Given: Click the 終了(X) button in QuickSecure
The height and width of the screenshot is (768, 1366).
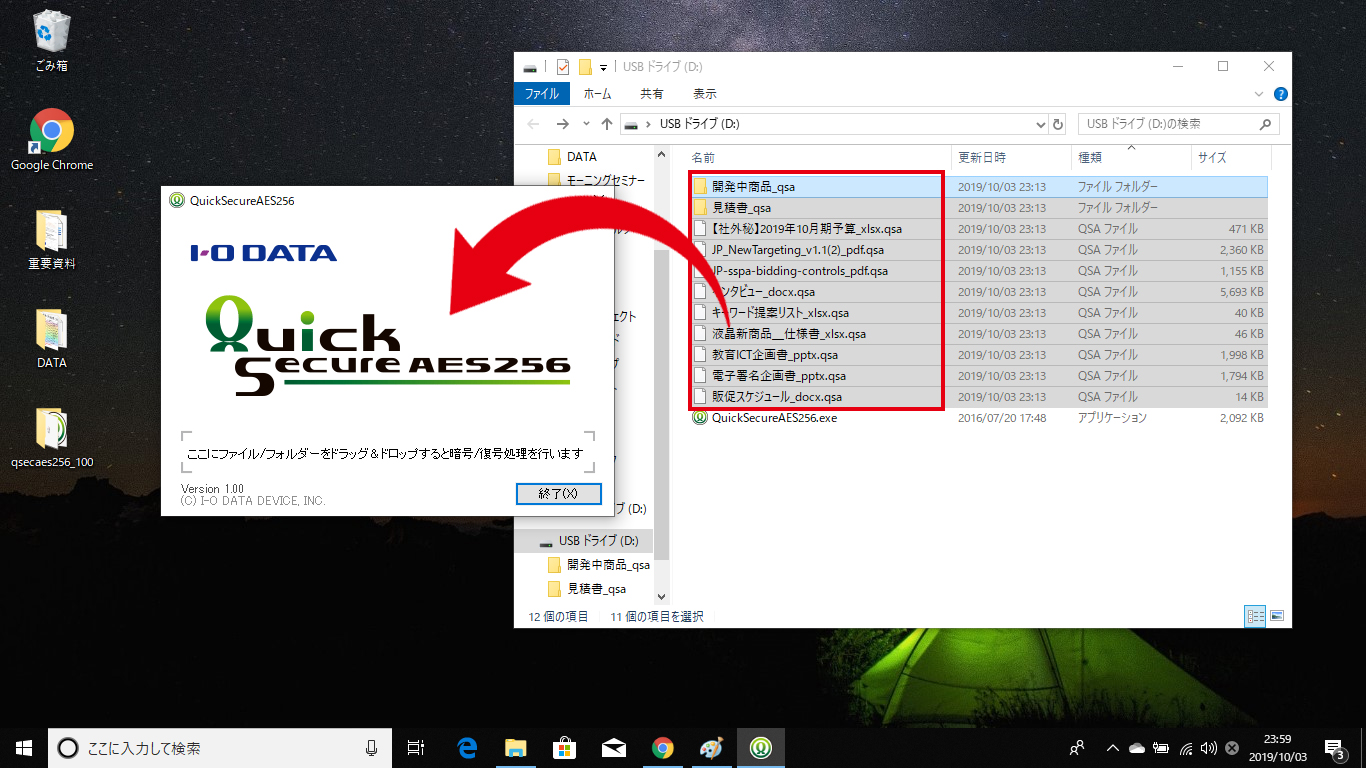Looking at the screenshot, I should (558, 494).
